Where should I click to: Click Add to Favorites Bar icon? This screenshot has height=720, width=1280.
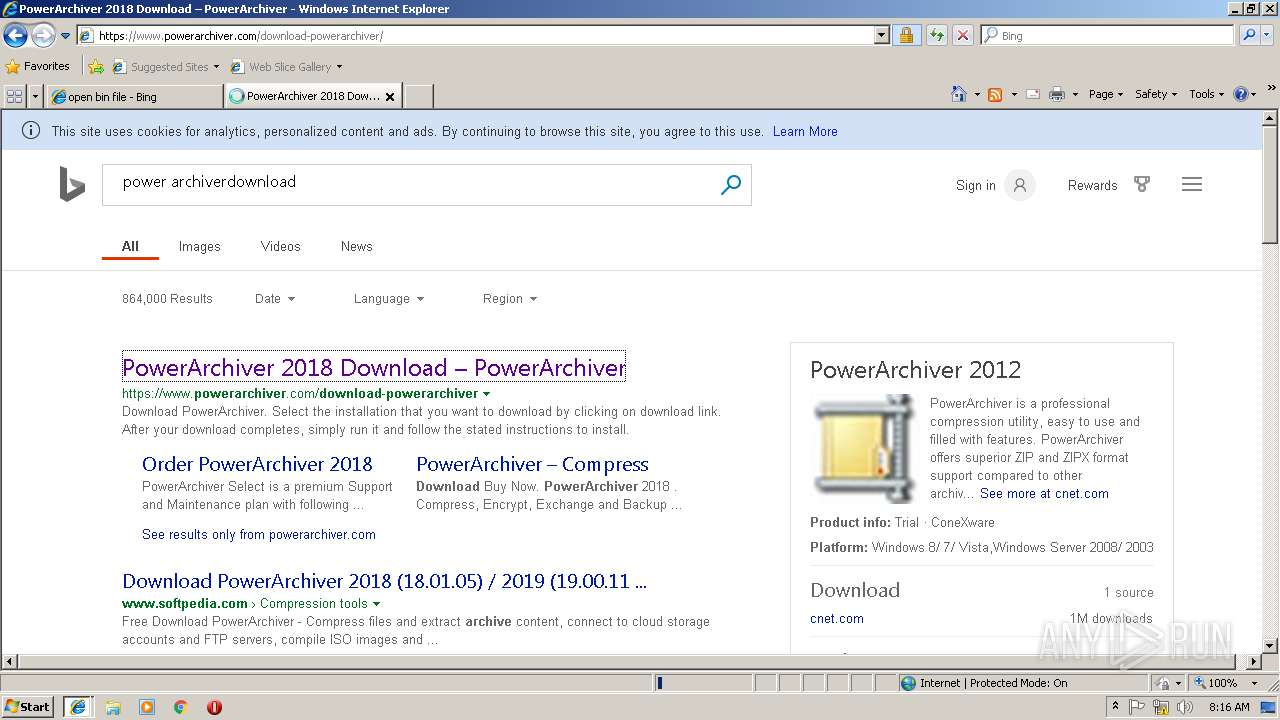tap(96, 67)
